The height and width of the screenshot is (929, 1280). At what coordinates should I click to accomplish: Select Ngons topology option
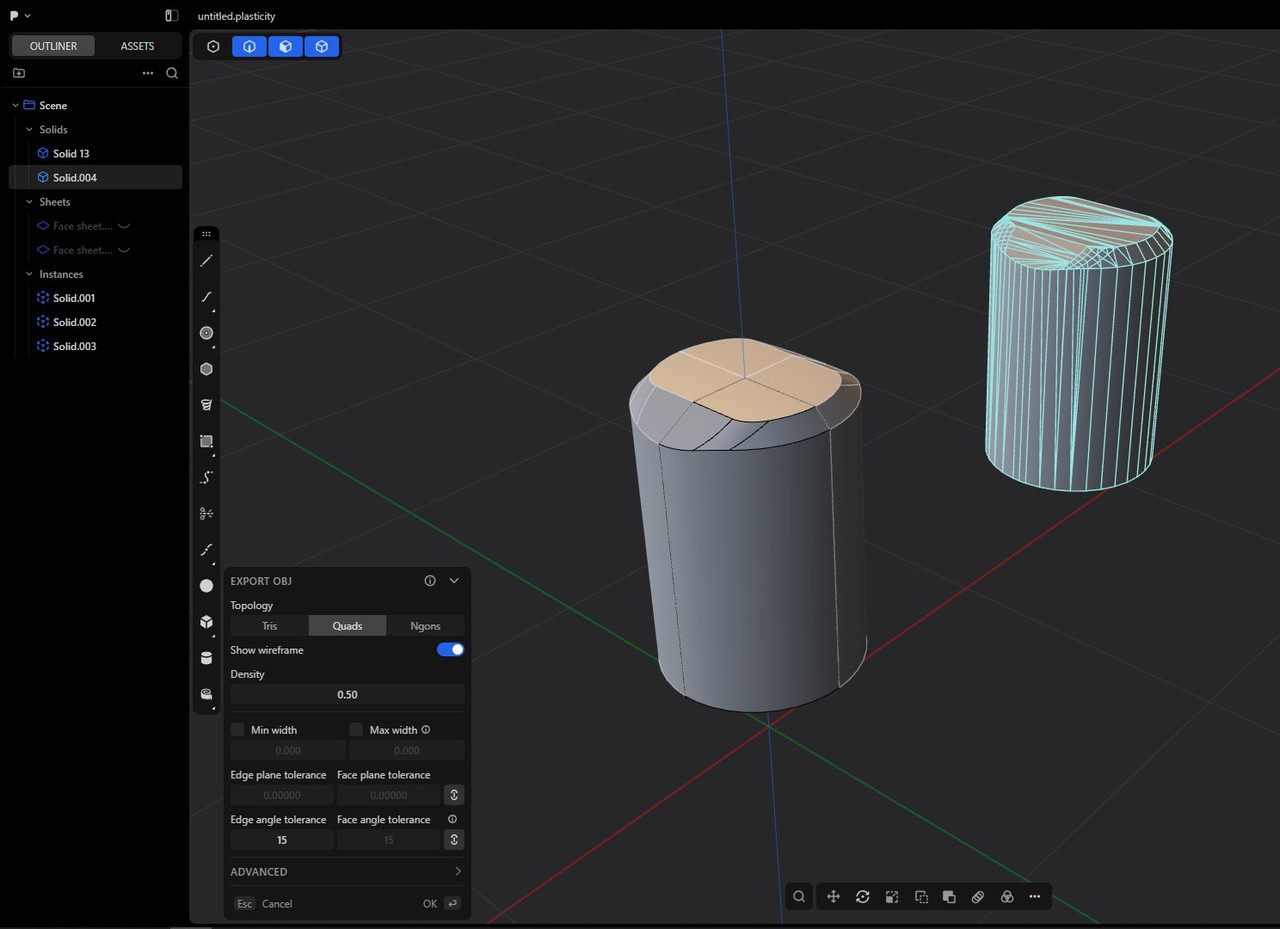425,626
